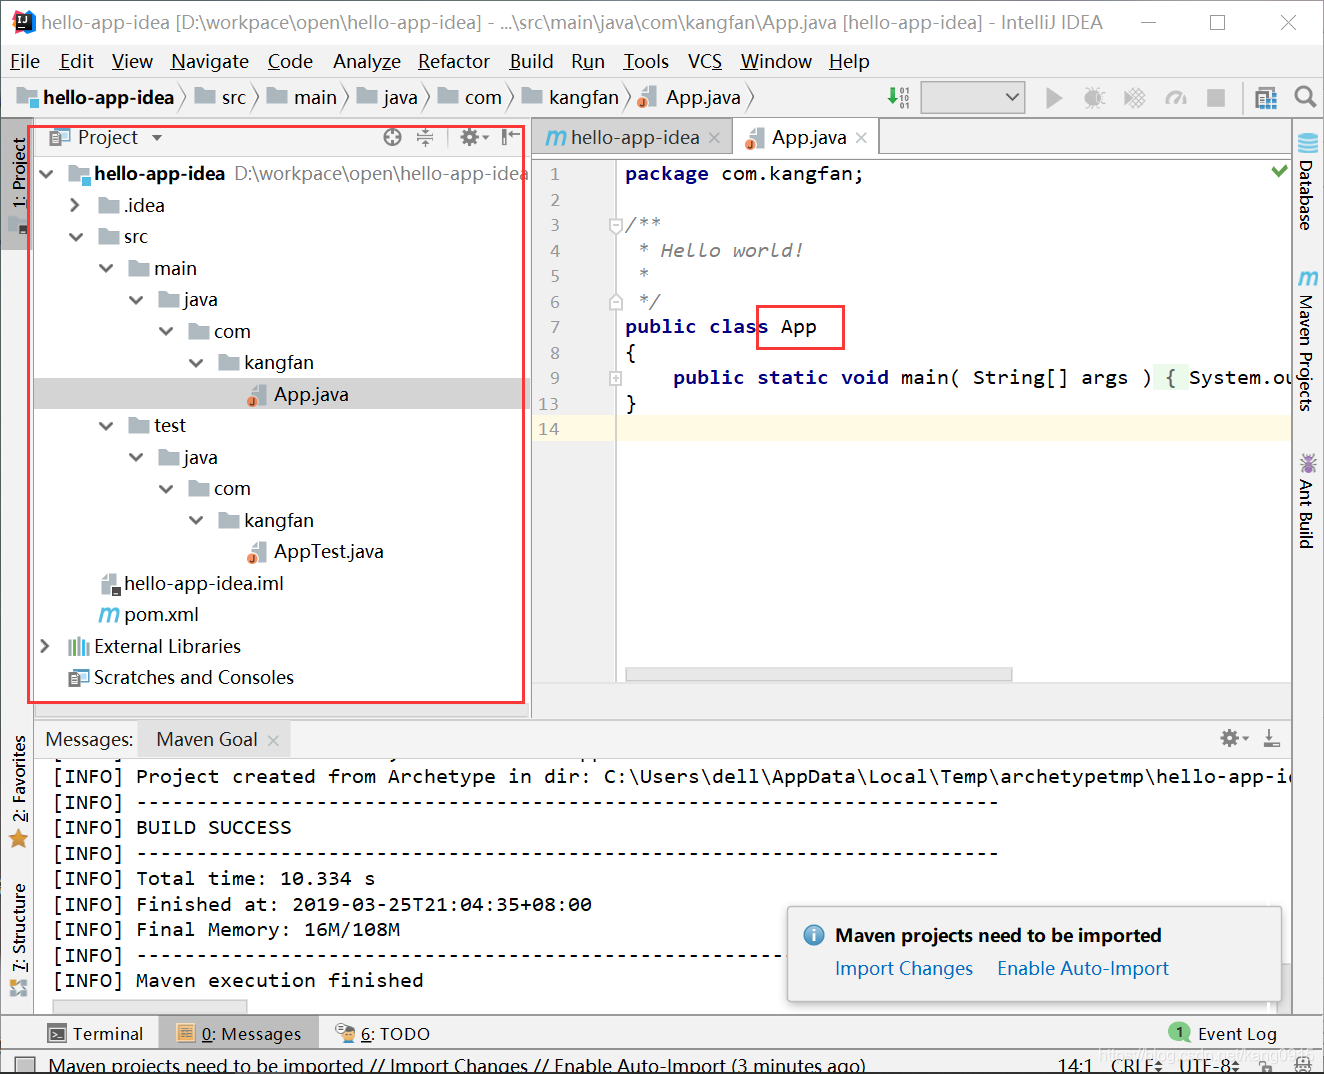Screen dimensions: 1324x1074
Task: Click the Search Everywhere magnifier icon
Action: [x=1305, y=97]
